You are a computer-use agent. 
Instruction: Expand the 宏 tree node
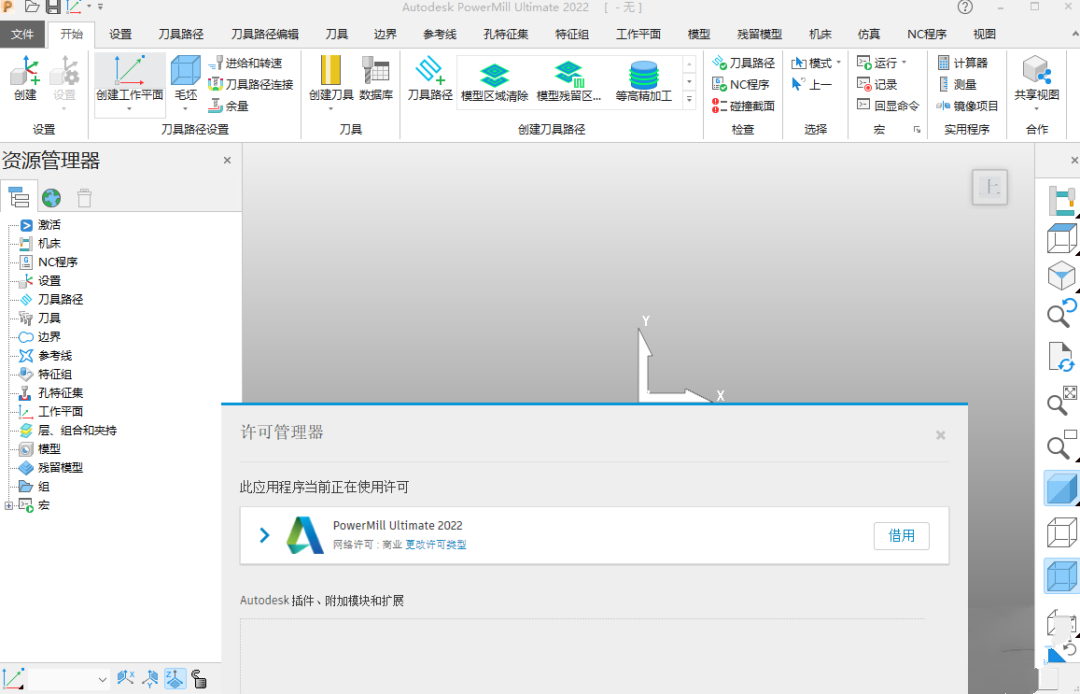pyautogui.click(x=8, y=505)
